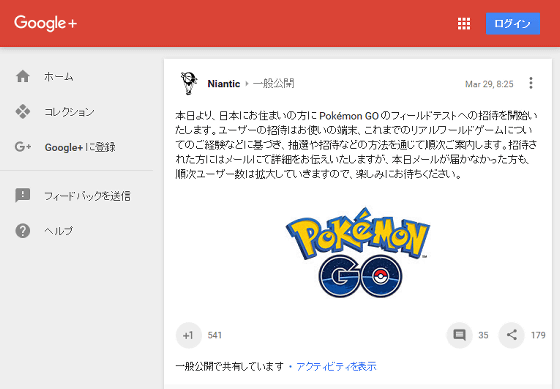Click the help question-mark icon
The image size is (560, 389).
23,231
